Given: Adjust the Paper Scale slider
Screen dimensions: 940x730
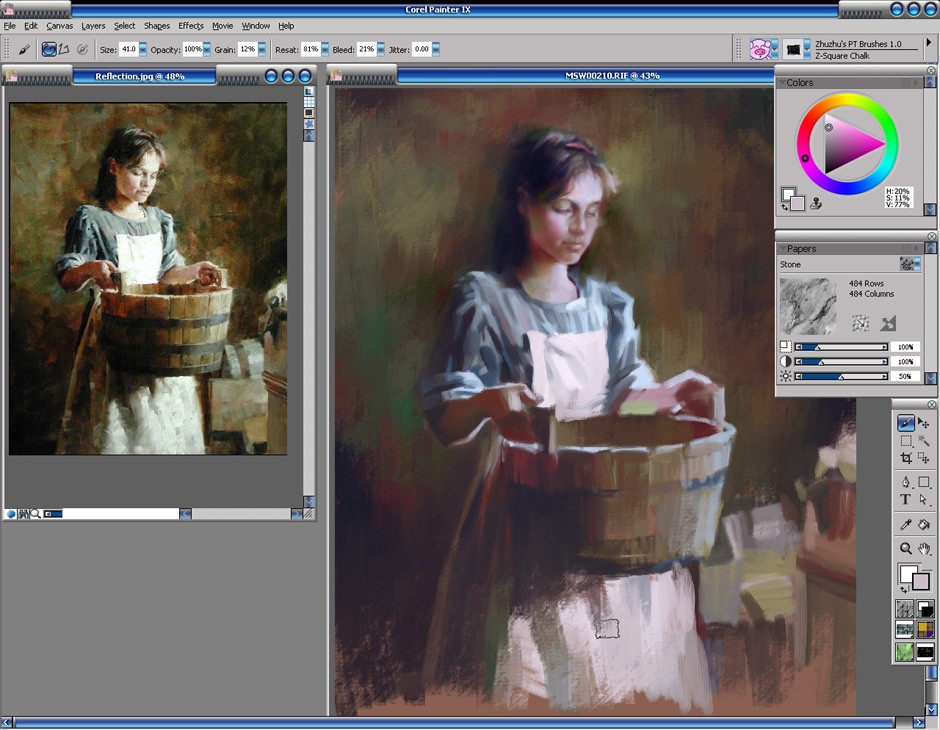Looking at the screenshot, I should coord(842,347).
